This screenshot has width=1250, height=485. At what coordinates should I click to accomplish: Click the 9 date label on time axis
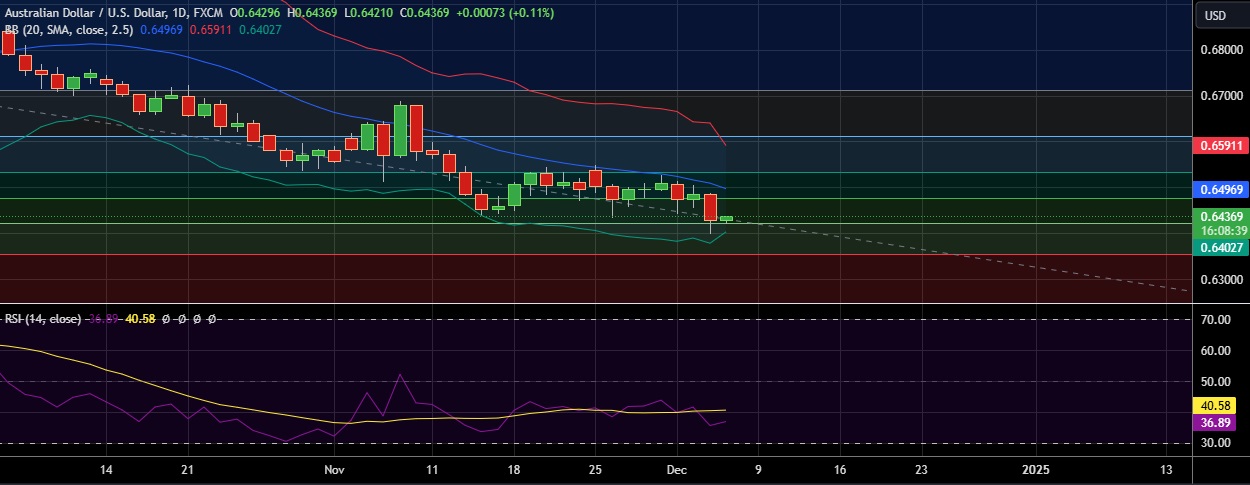pos(758,469)
